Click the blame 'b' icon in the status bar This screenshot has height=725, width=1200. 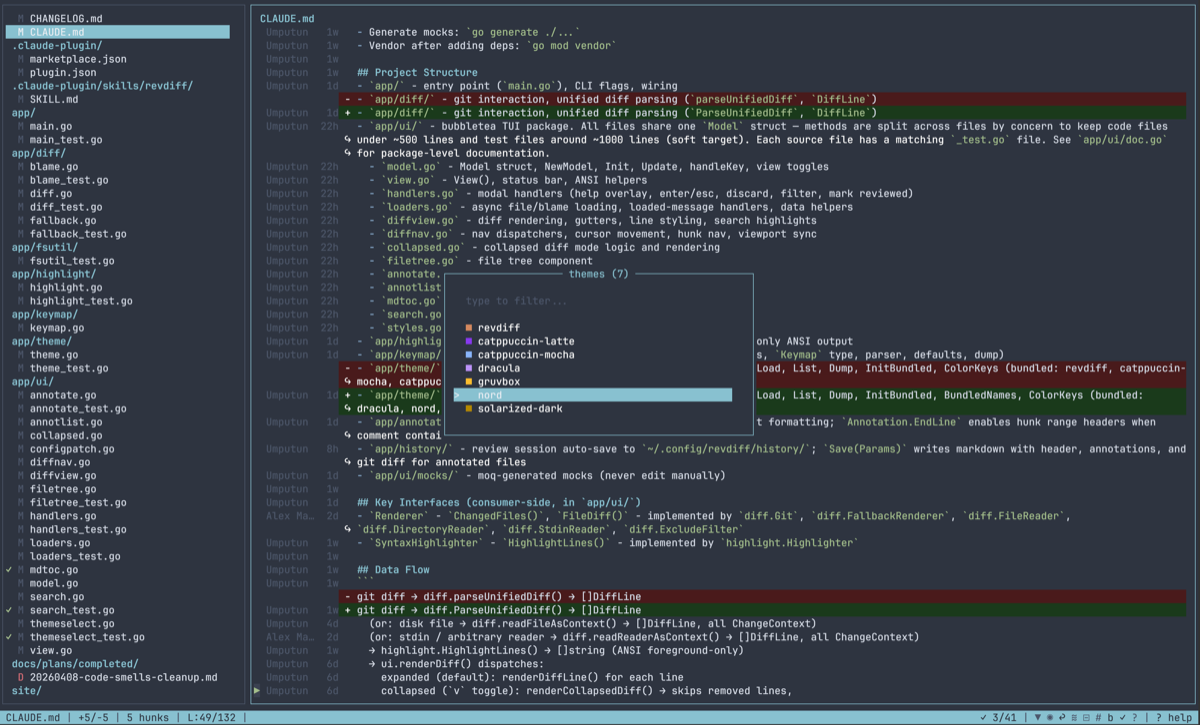point(1110,717)
